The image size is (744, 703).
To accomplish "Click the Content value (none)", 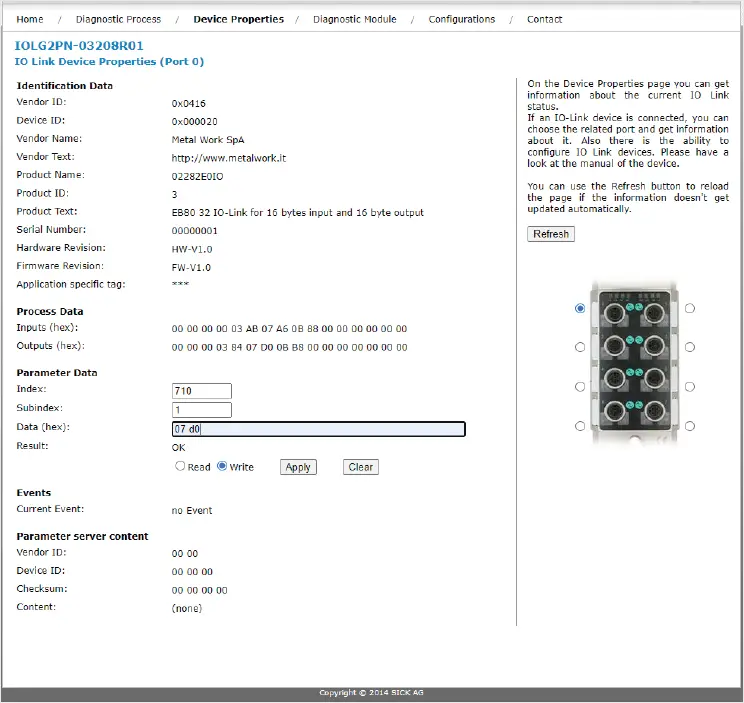I will click(186, 608).
